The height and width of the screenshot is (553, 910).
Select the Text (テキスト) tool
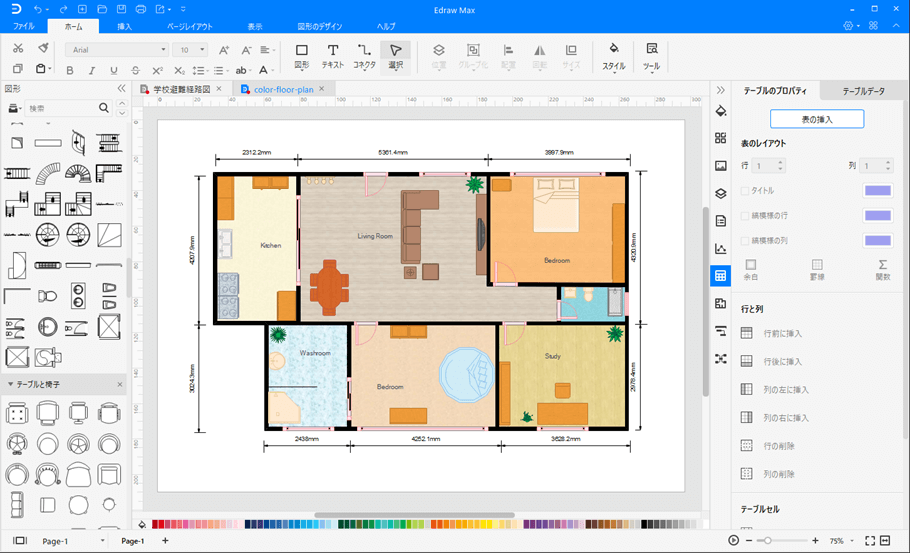[333, 57]
